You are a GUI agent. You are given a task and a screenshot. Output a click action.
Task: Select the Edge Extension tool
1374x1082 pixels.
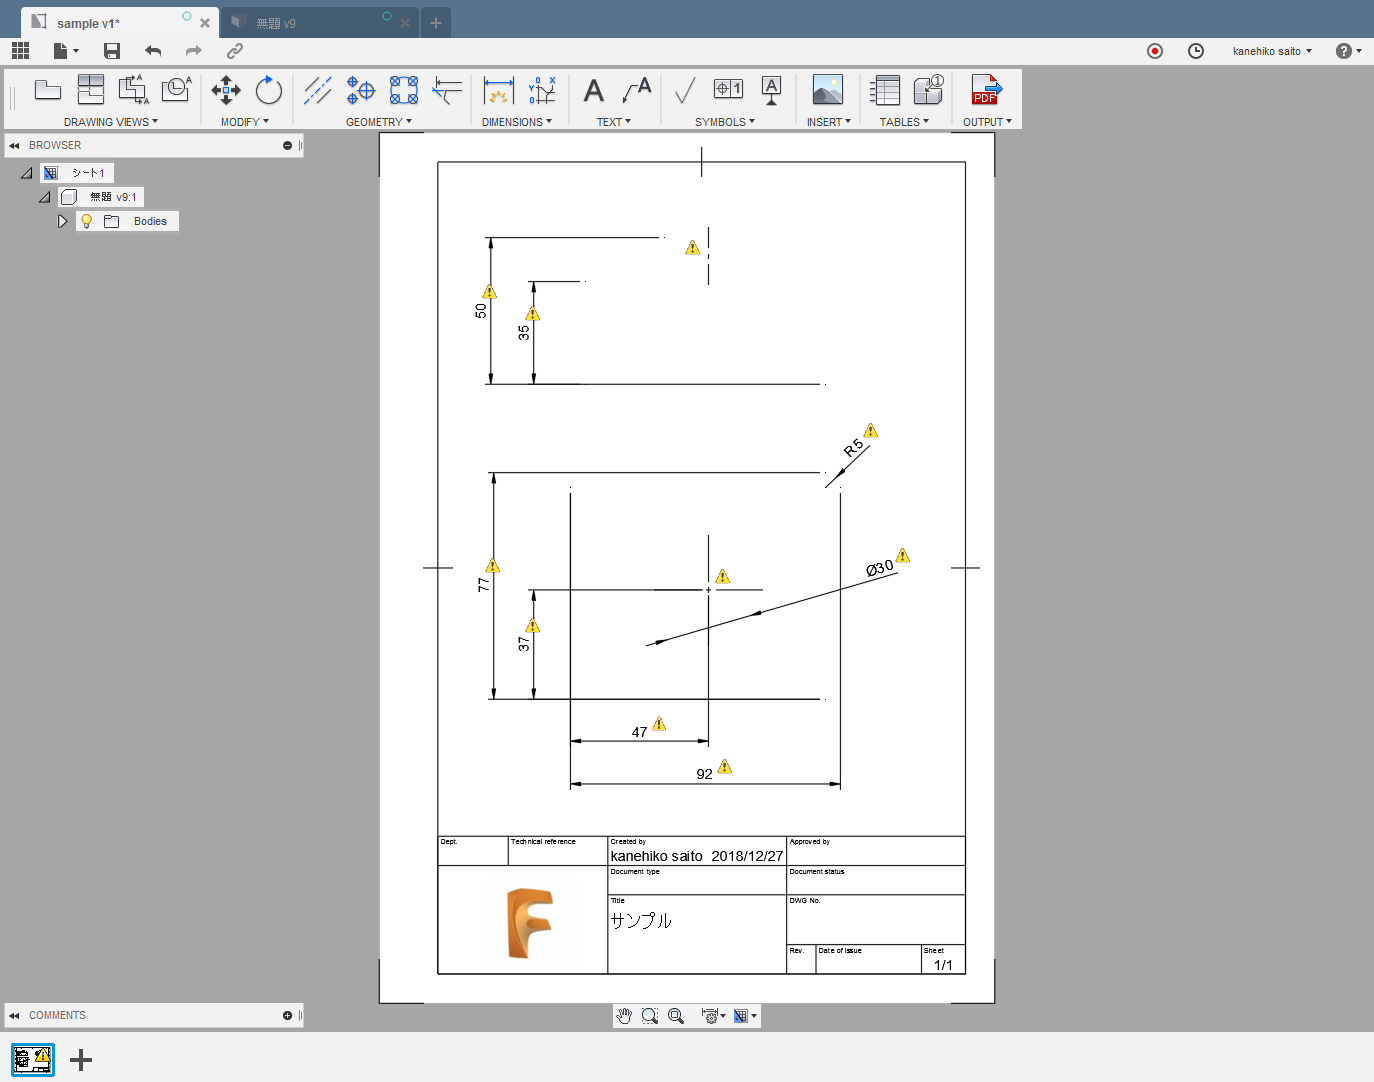[x=447, y=90]
